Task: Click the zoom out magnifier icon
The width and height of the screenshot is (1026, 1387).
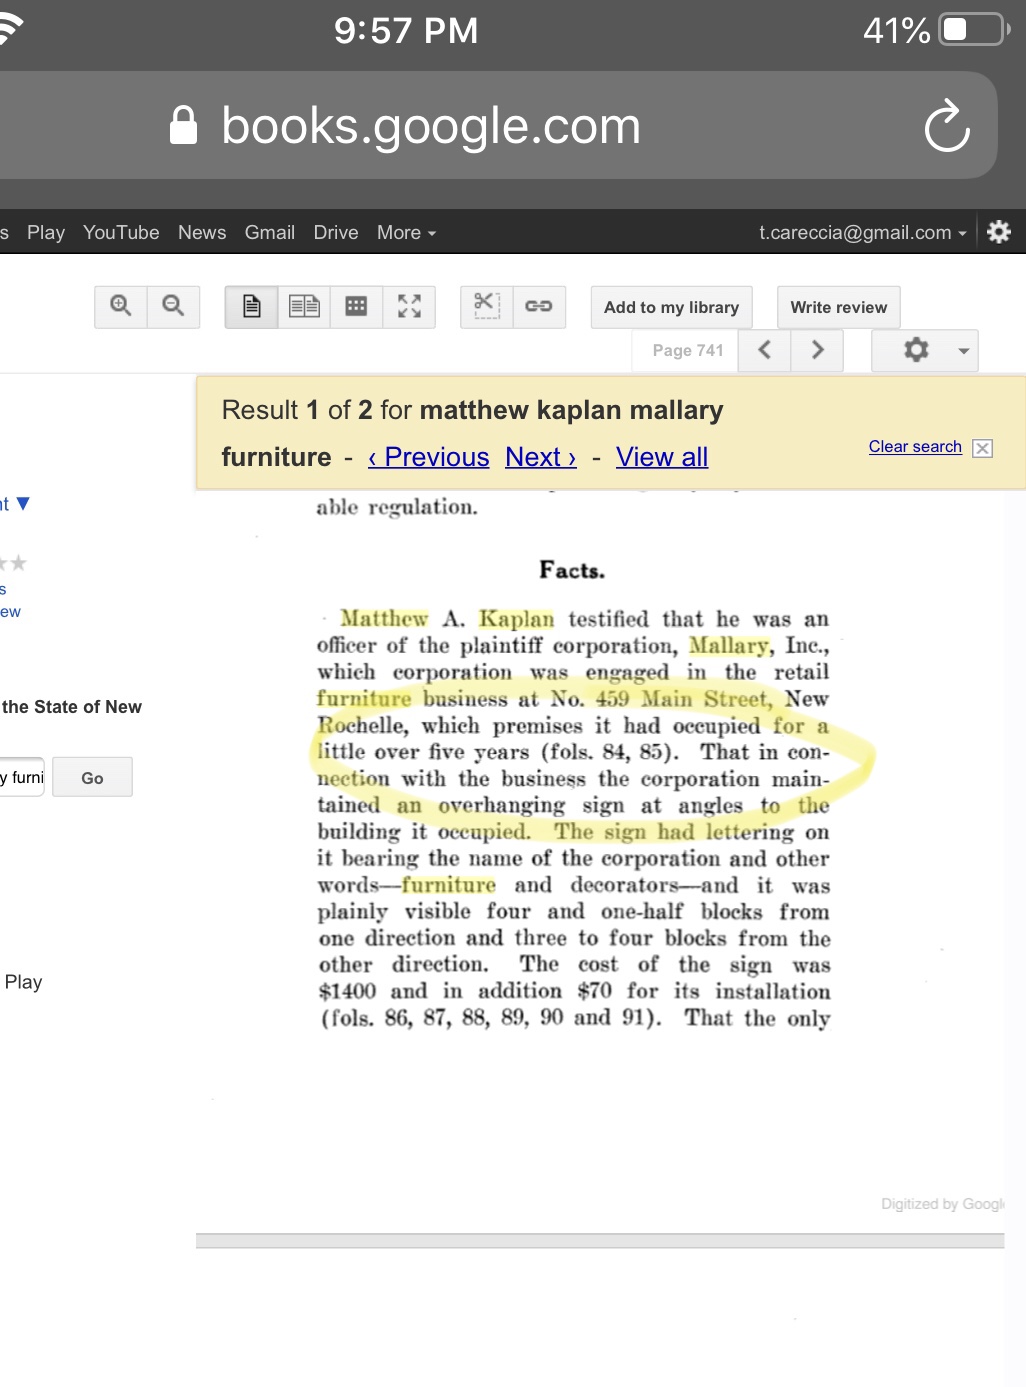Action: pyautogui.click(x=173, y=307)
